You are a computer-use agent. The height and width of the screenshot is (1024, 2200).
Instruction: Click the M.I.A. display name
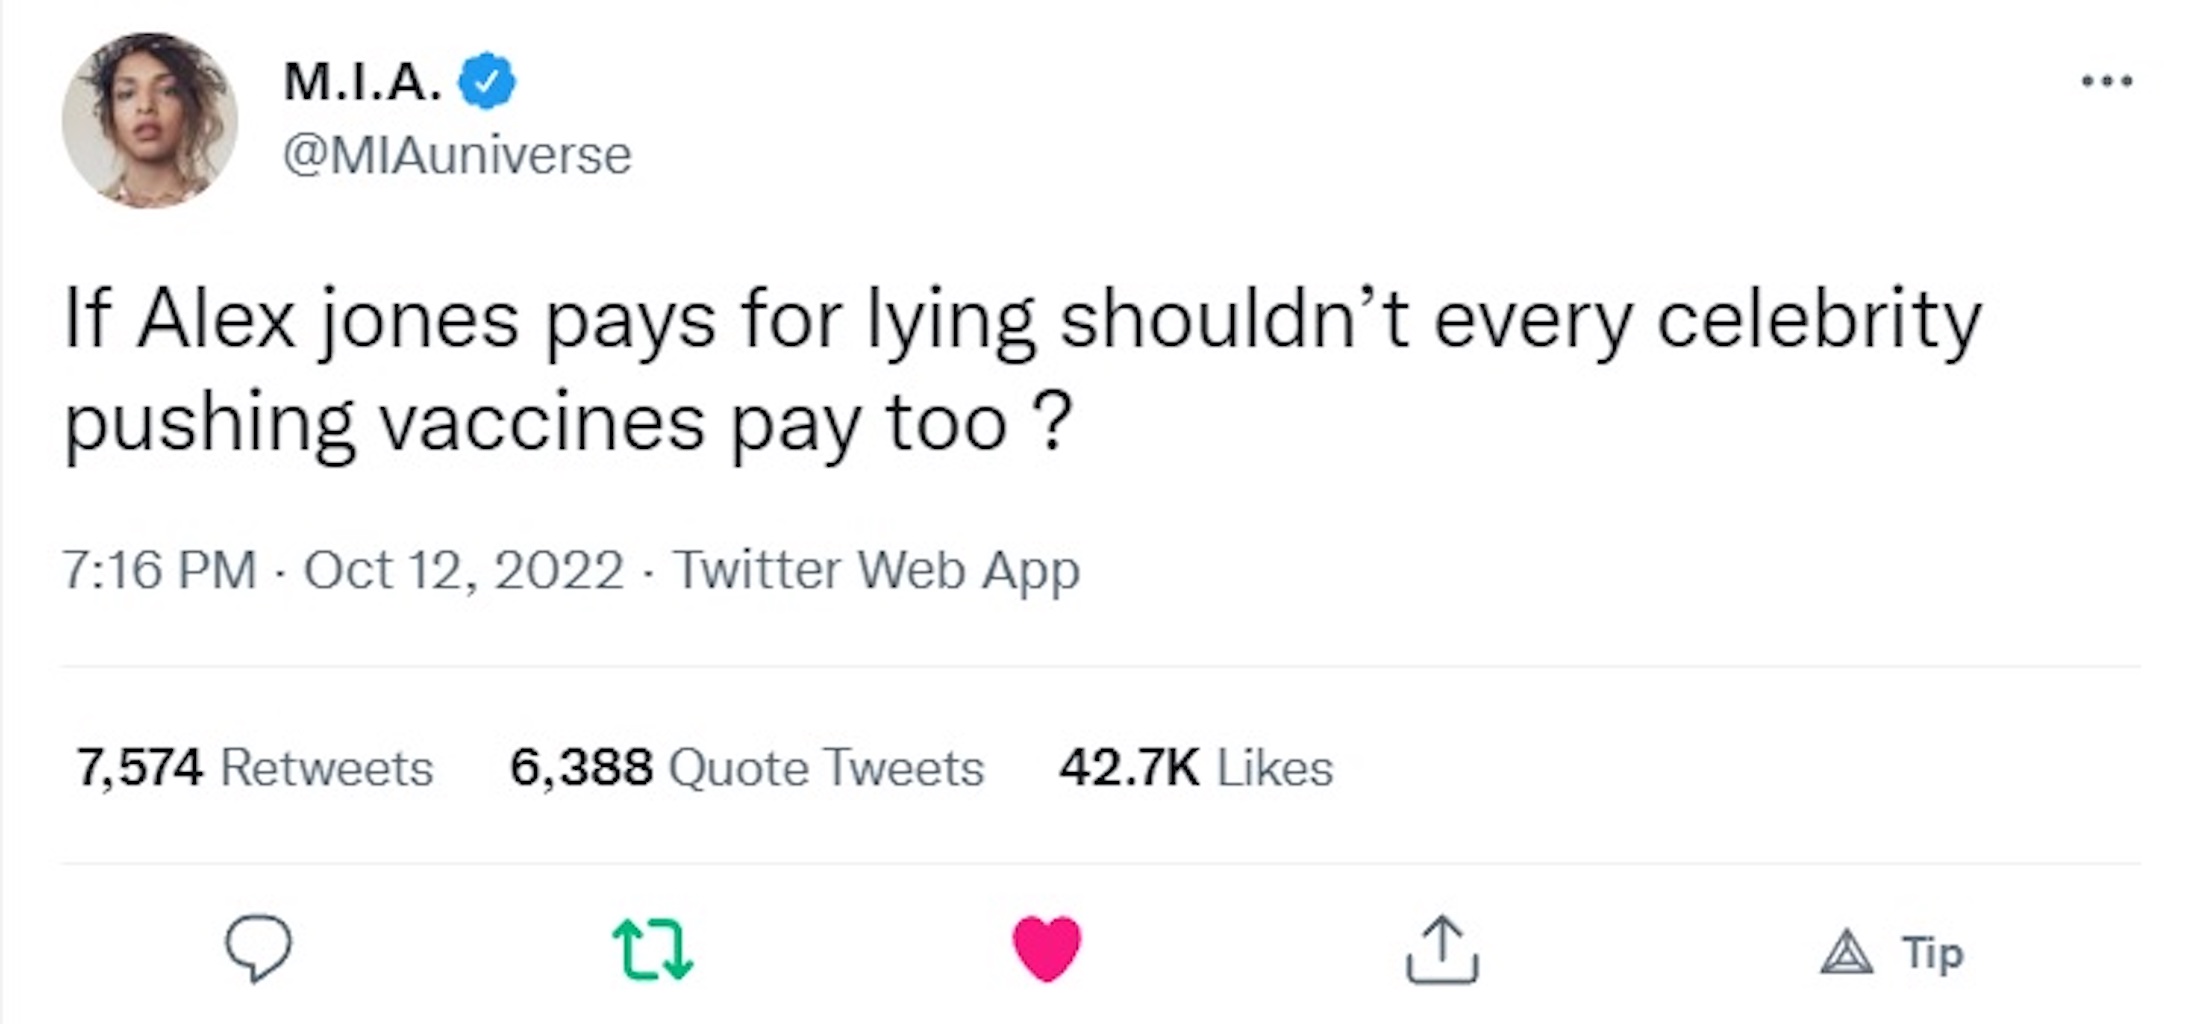click(x=363, y=81)
